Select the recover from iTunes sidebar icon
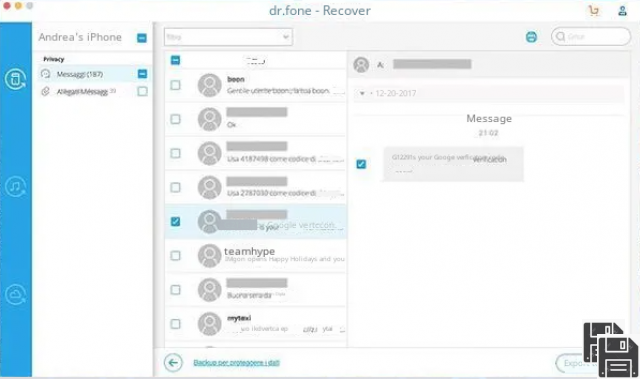 16,187
